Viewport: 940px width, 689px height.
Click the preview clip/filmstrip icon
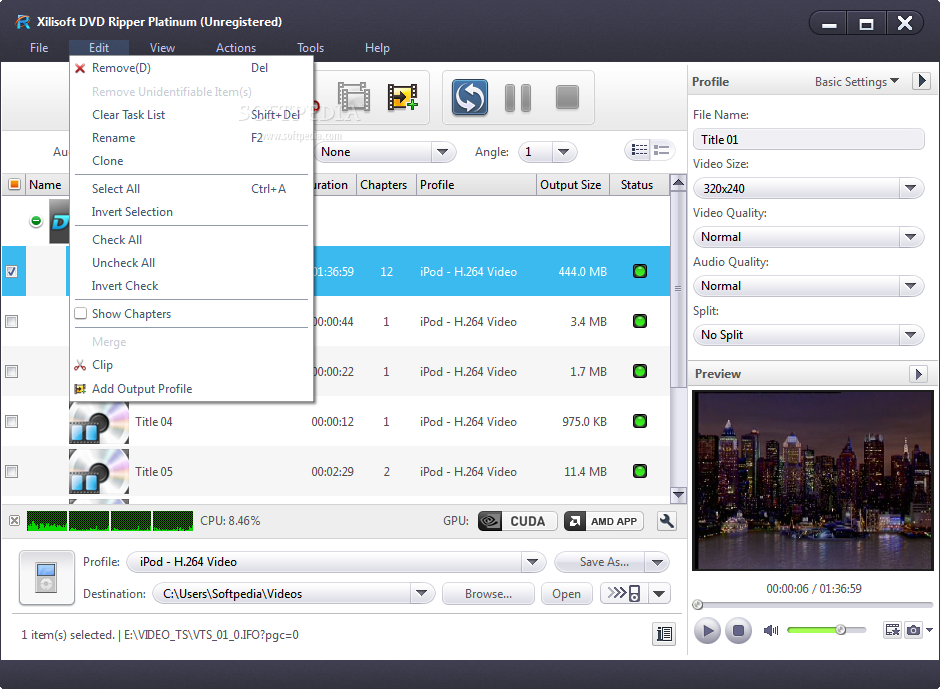[x=893, y=630]
